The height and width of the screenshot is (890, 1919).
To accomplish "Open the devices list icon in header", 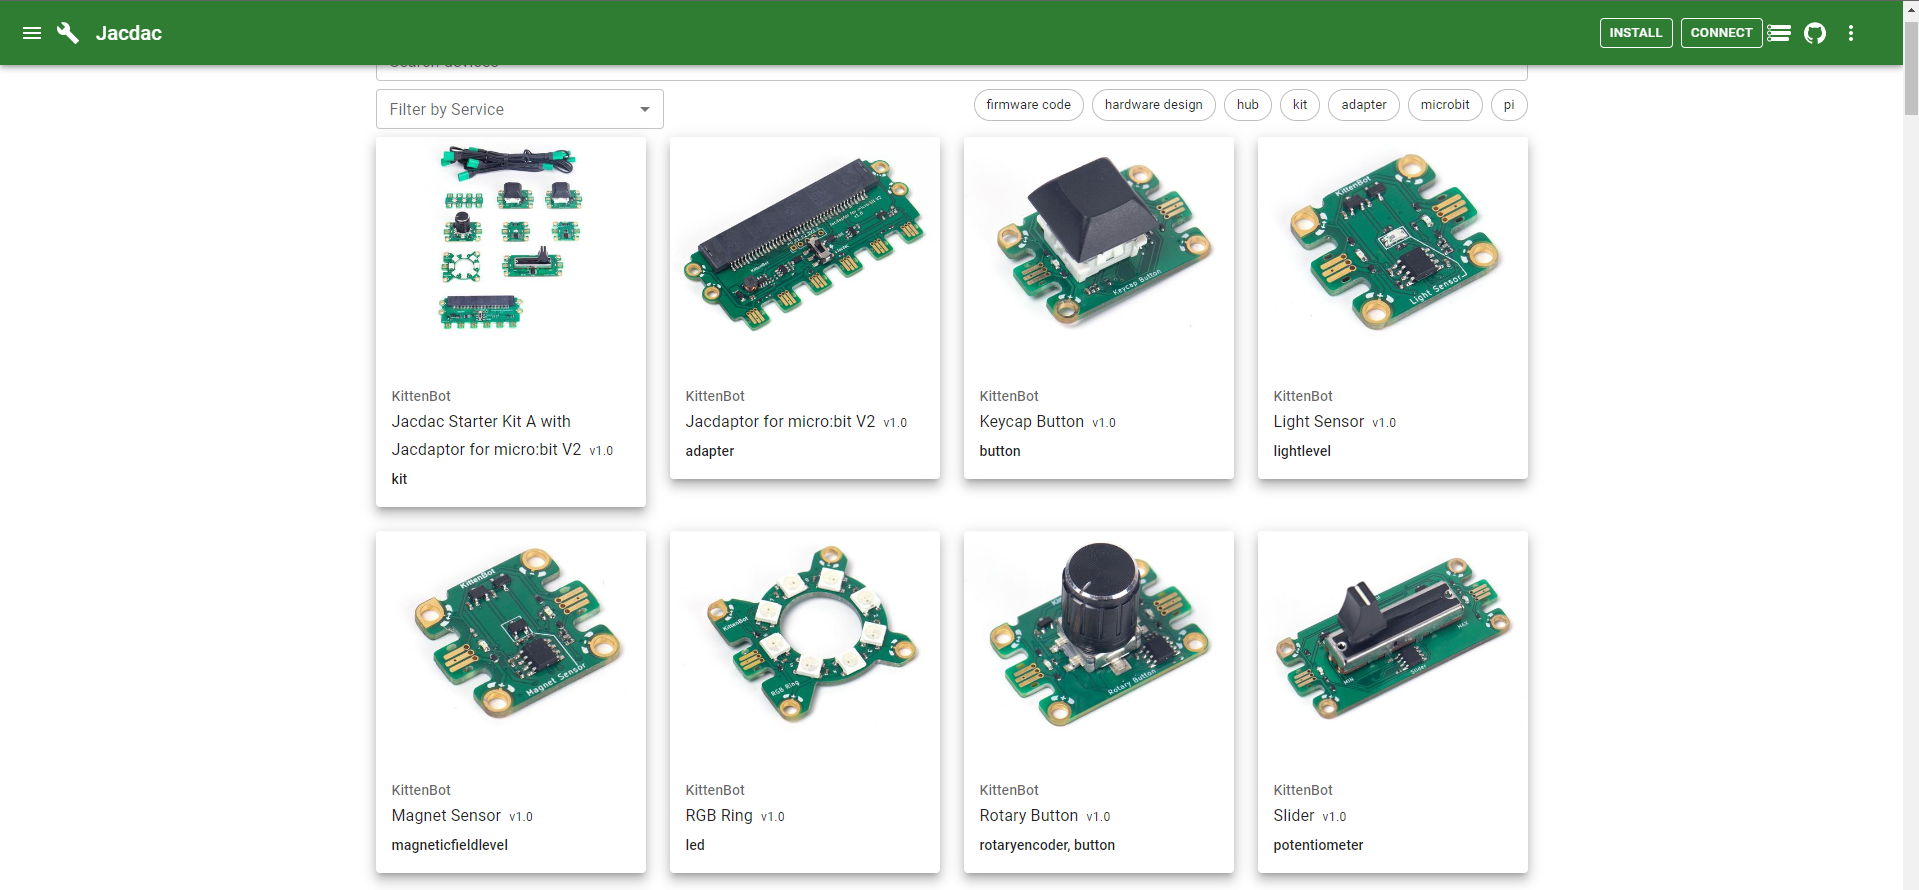I will [x=1779, y=33].
